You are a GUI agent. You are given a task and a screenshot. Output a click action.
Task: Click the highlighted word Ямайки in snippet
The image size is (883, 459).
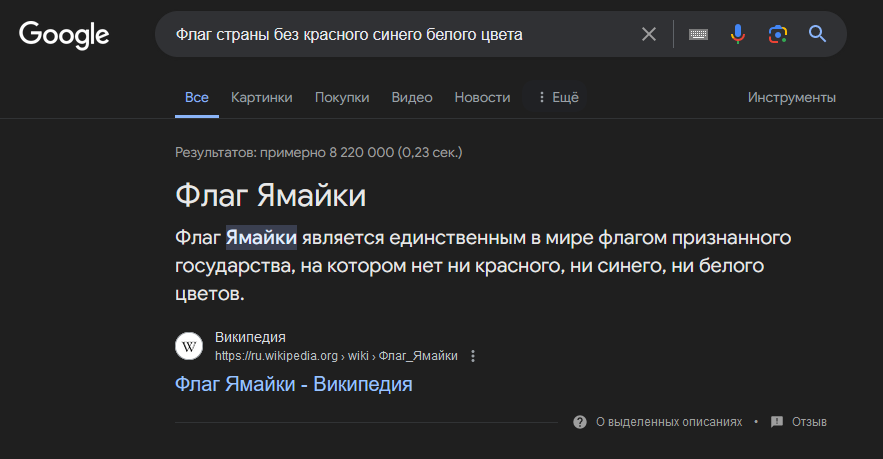coord(261,237)
